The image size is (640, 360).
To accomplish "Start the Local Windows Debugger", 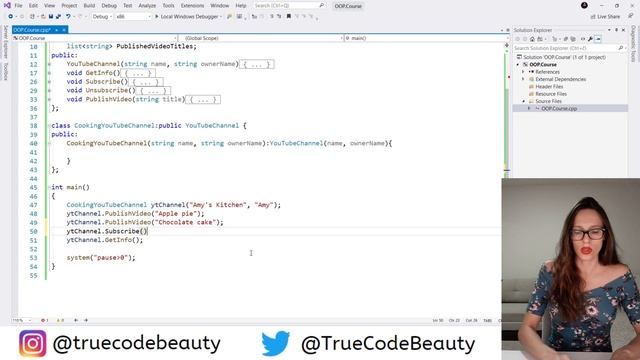I will tap(187, 17).
